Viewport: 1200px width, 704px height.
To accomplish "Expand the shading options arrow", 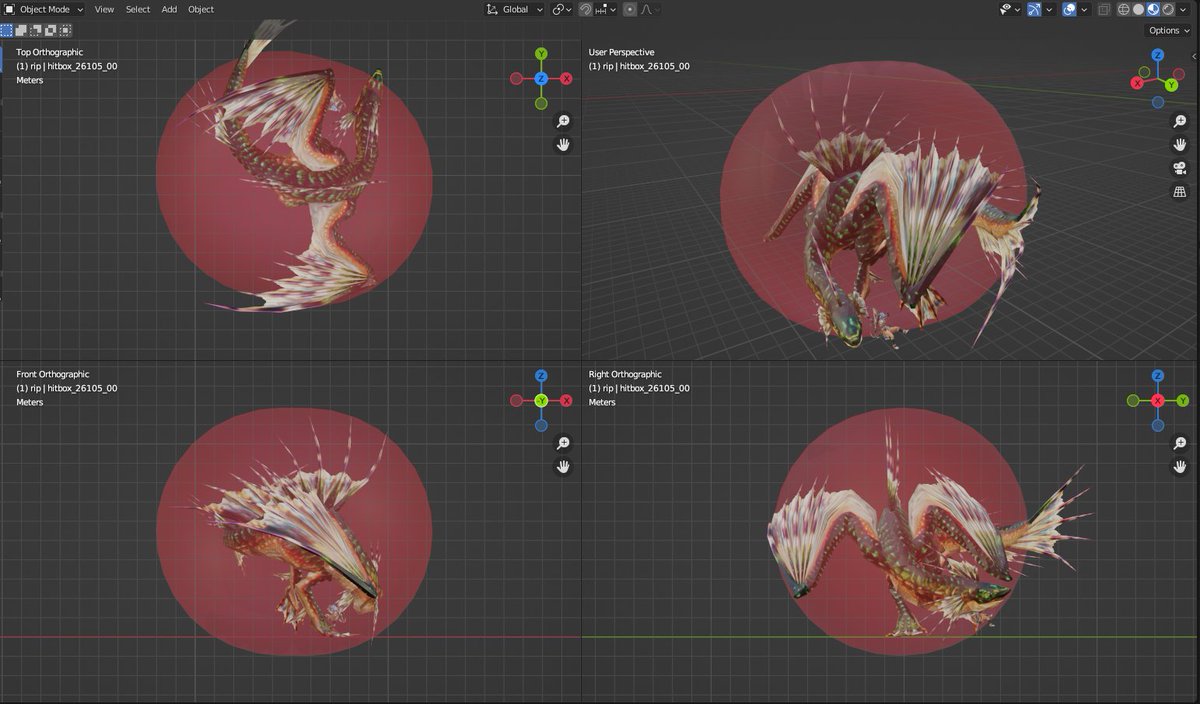I will [x=1183, y=9].
